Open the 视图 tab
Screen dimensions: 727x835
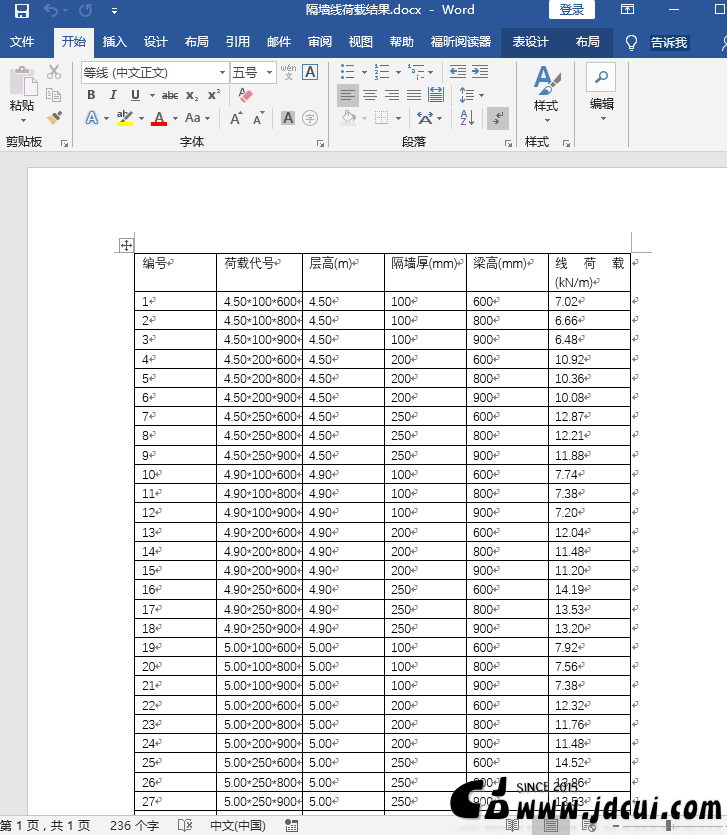pyautogui.click(x=361, y=42)
